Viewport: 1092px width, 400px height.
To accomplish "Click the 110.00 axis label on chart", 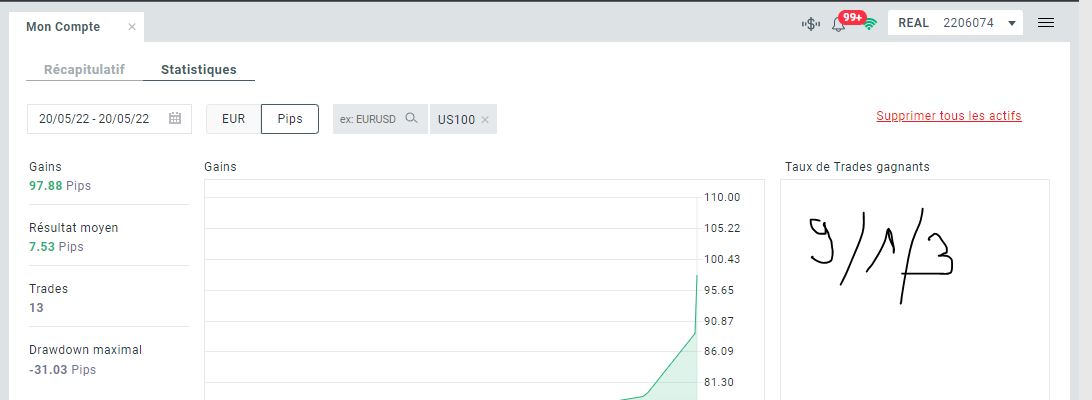I will [722, 197].
